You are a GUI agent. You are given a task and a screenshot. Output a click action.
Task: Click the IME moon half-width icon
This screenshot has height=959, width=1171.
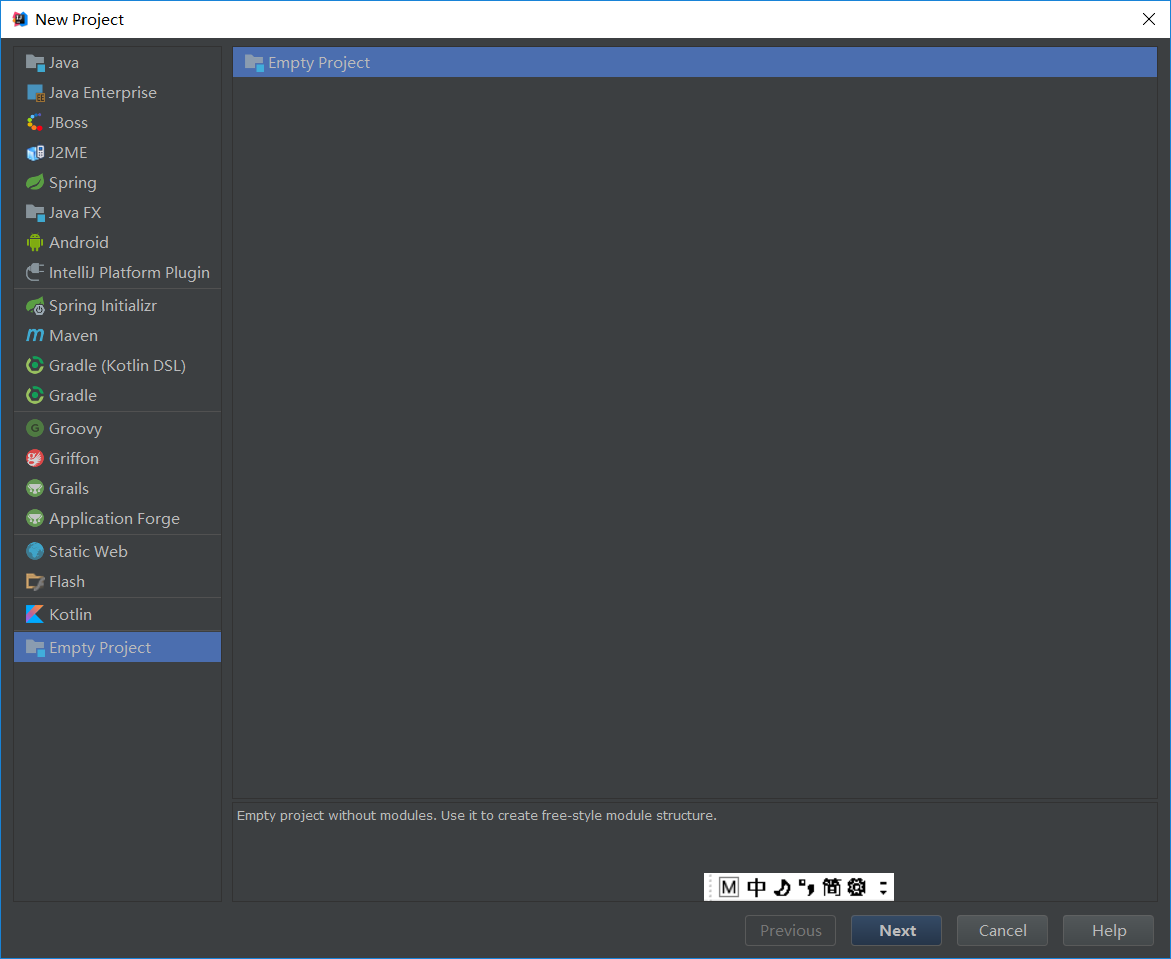point(782,887)
